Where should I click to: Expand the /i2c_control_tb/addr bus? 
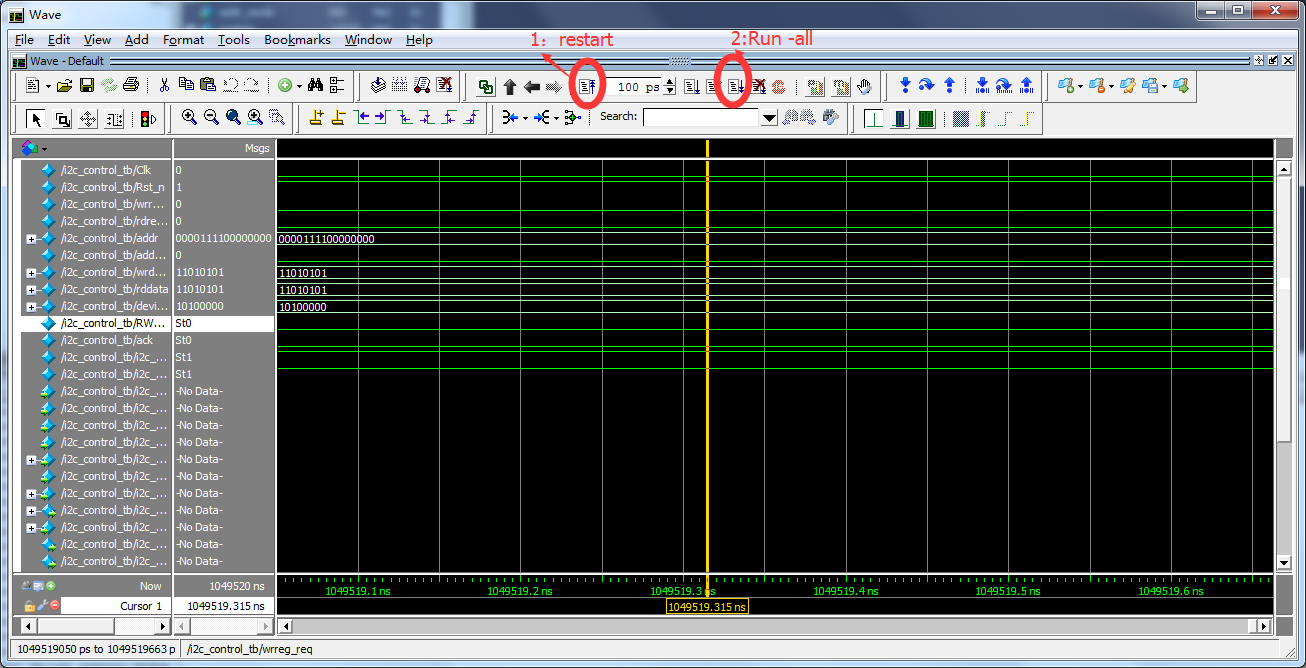(x=31, y=238)
